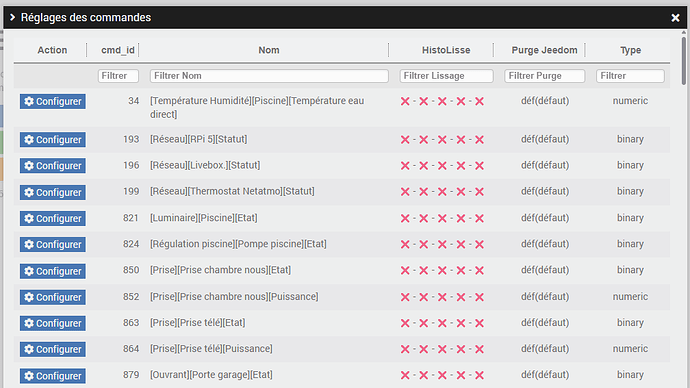Sort by HistoLisse column header
The image size is (690, 388).
pos(446,50)
